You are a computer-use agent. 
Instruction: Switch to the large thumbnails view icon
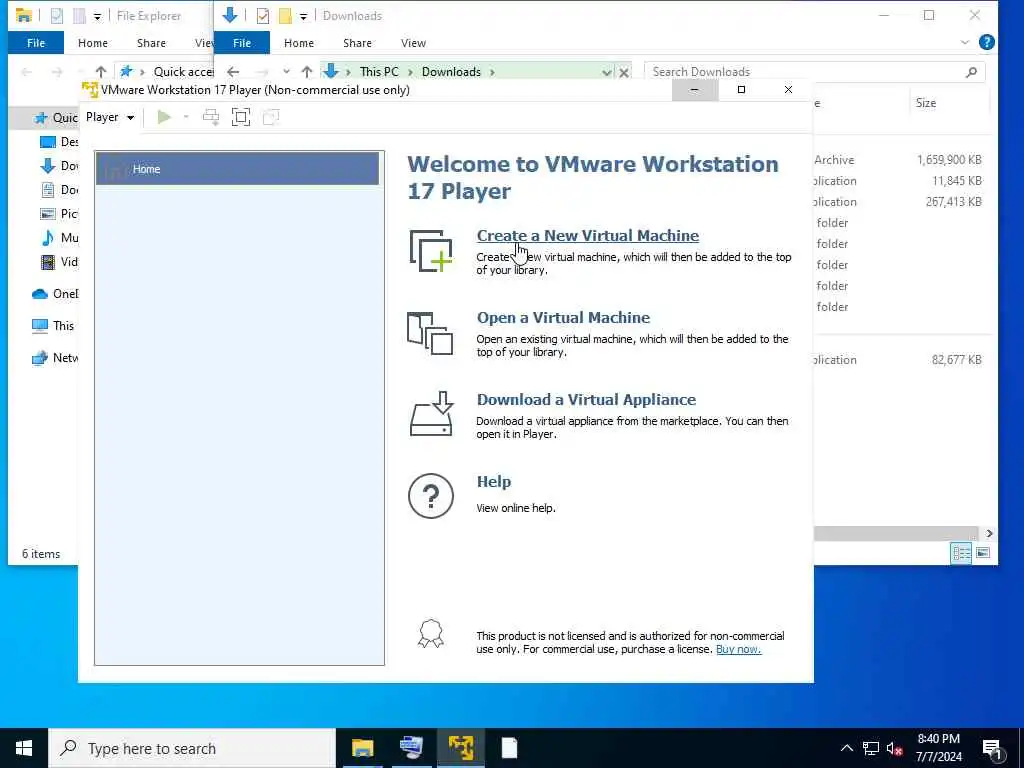tap(983, 553)
